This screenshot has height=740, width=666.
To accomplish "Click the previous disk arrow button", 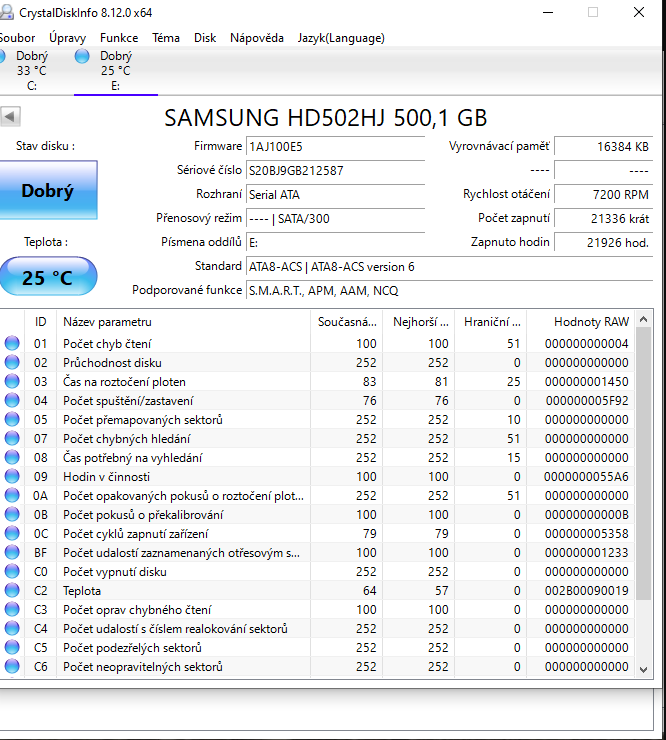I will coord(10,117).
